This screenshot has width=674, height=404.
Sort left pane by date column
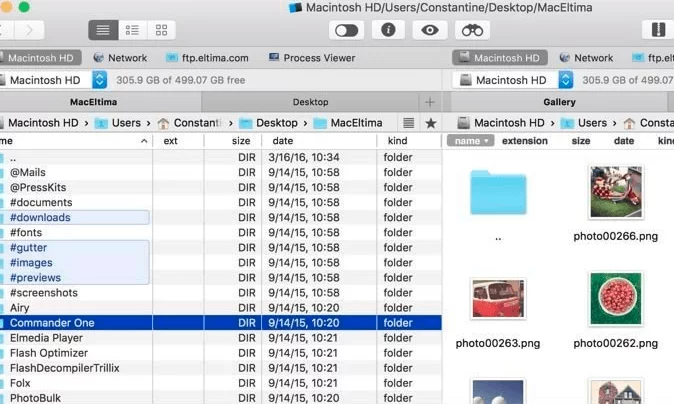tap(283, 141)
